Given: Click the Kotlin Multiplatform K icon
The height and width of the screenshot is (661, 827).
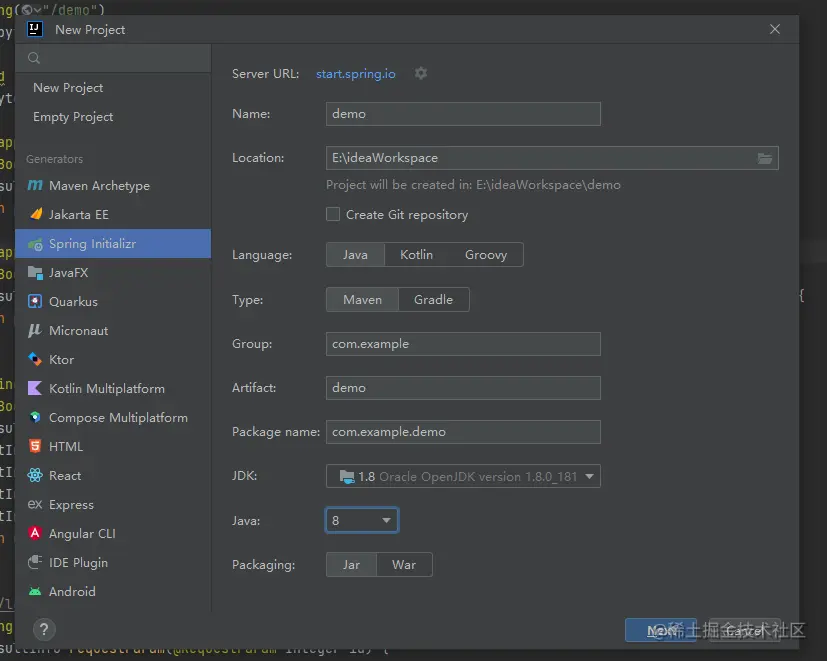Looking at the screenshot, I should (x=35, y=388).
